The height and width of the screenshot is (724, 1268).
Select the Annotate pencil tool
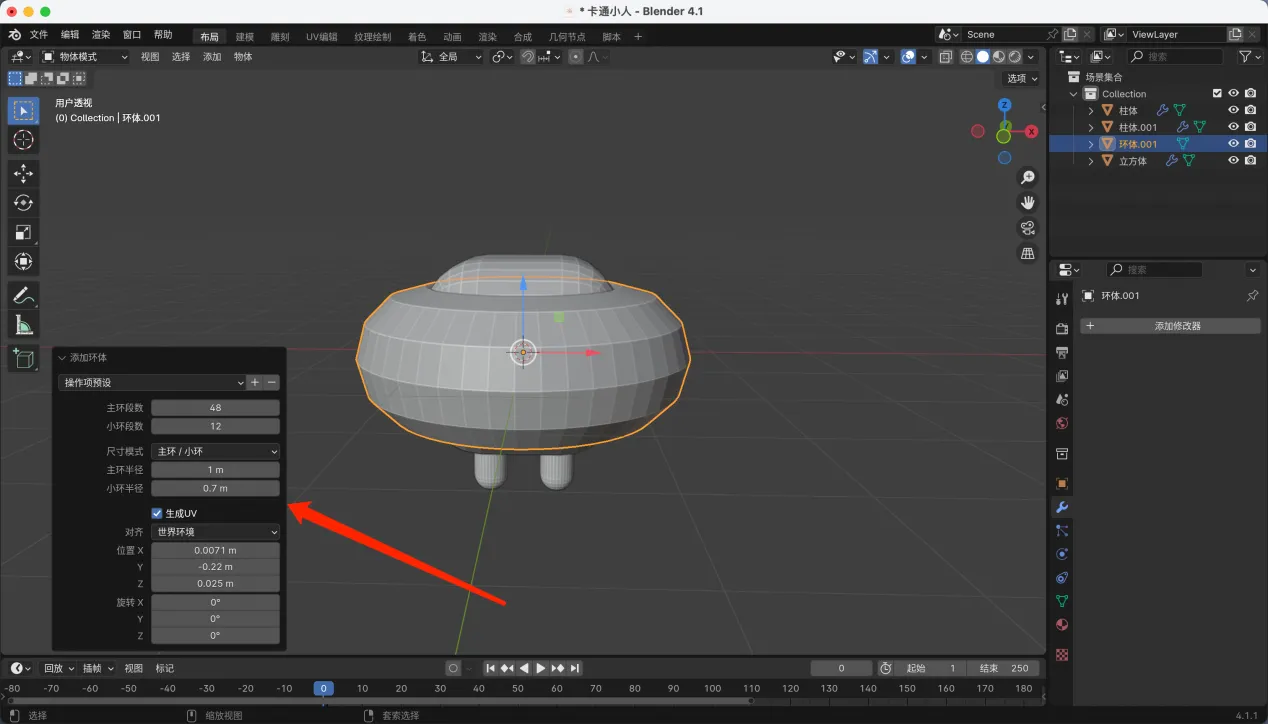pyautogui.click(x=23, y=295)
